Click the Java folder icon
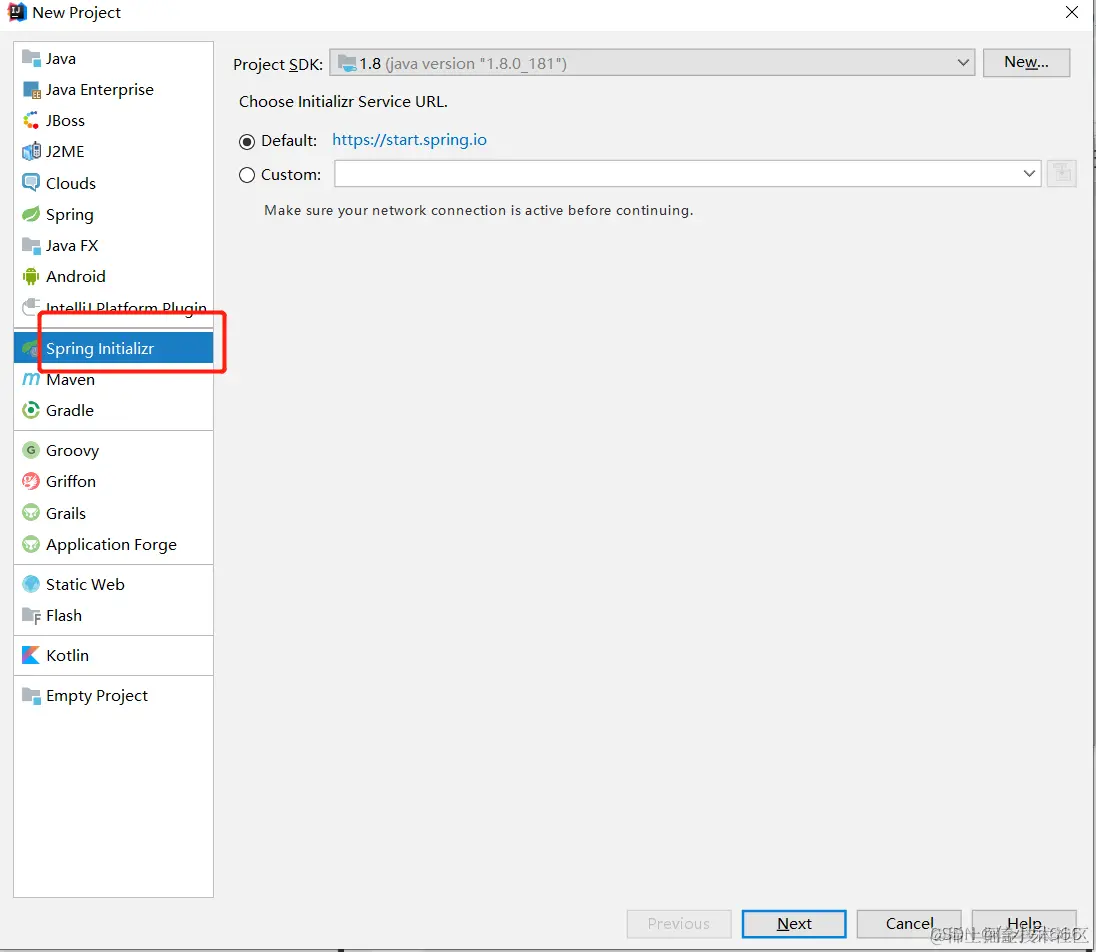 click(31, 58)
